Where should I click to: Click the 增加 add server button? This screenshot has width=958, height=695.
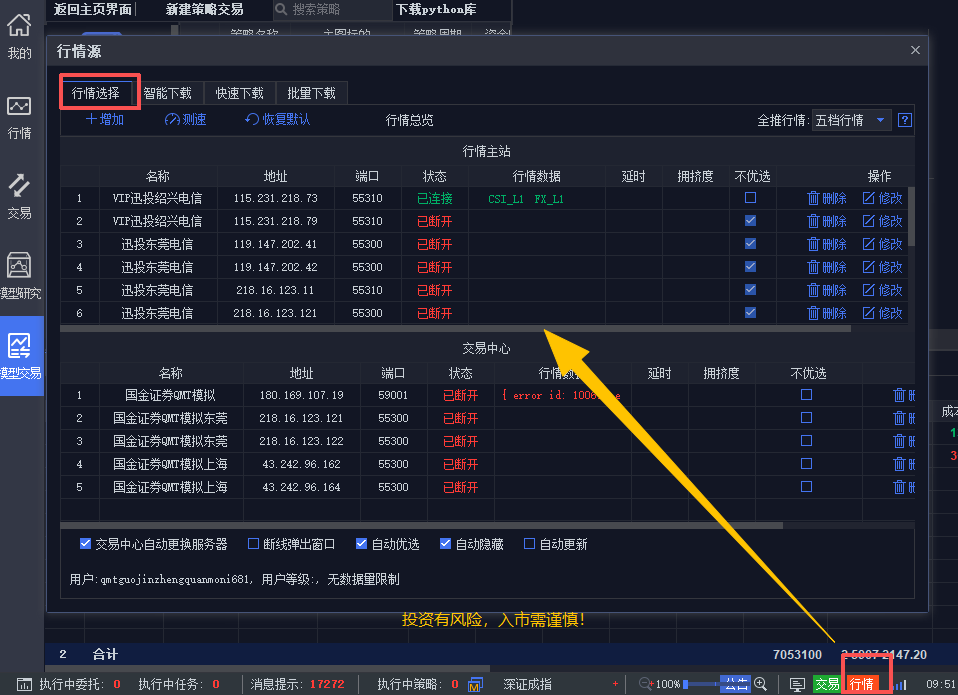pyautogui.click(x=105, y=120)
